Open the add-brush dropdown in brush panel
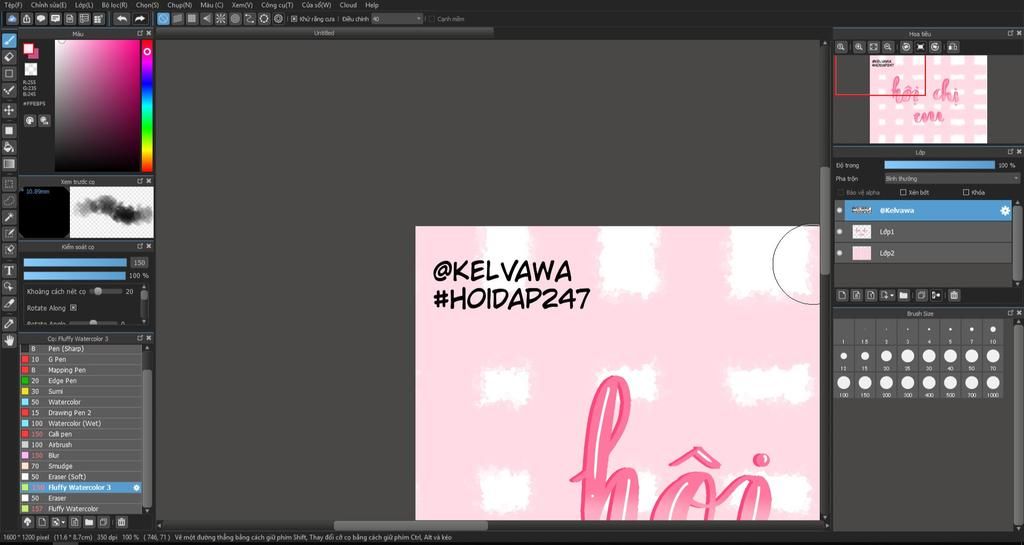The width and height of the screenshot is (1024, 545). click(58, 522)
